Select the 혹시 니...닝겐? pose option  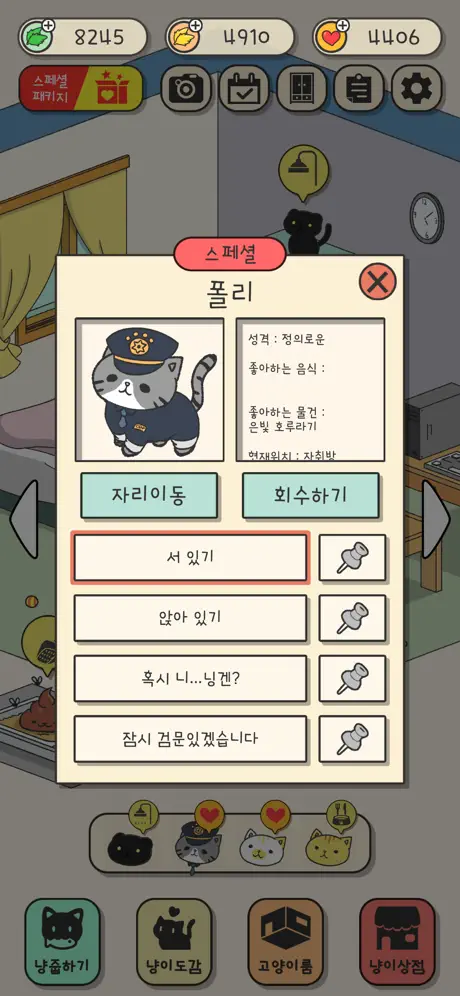pos(191,678)
